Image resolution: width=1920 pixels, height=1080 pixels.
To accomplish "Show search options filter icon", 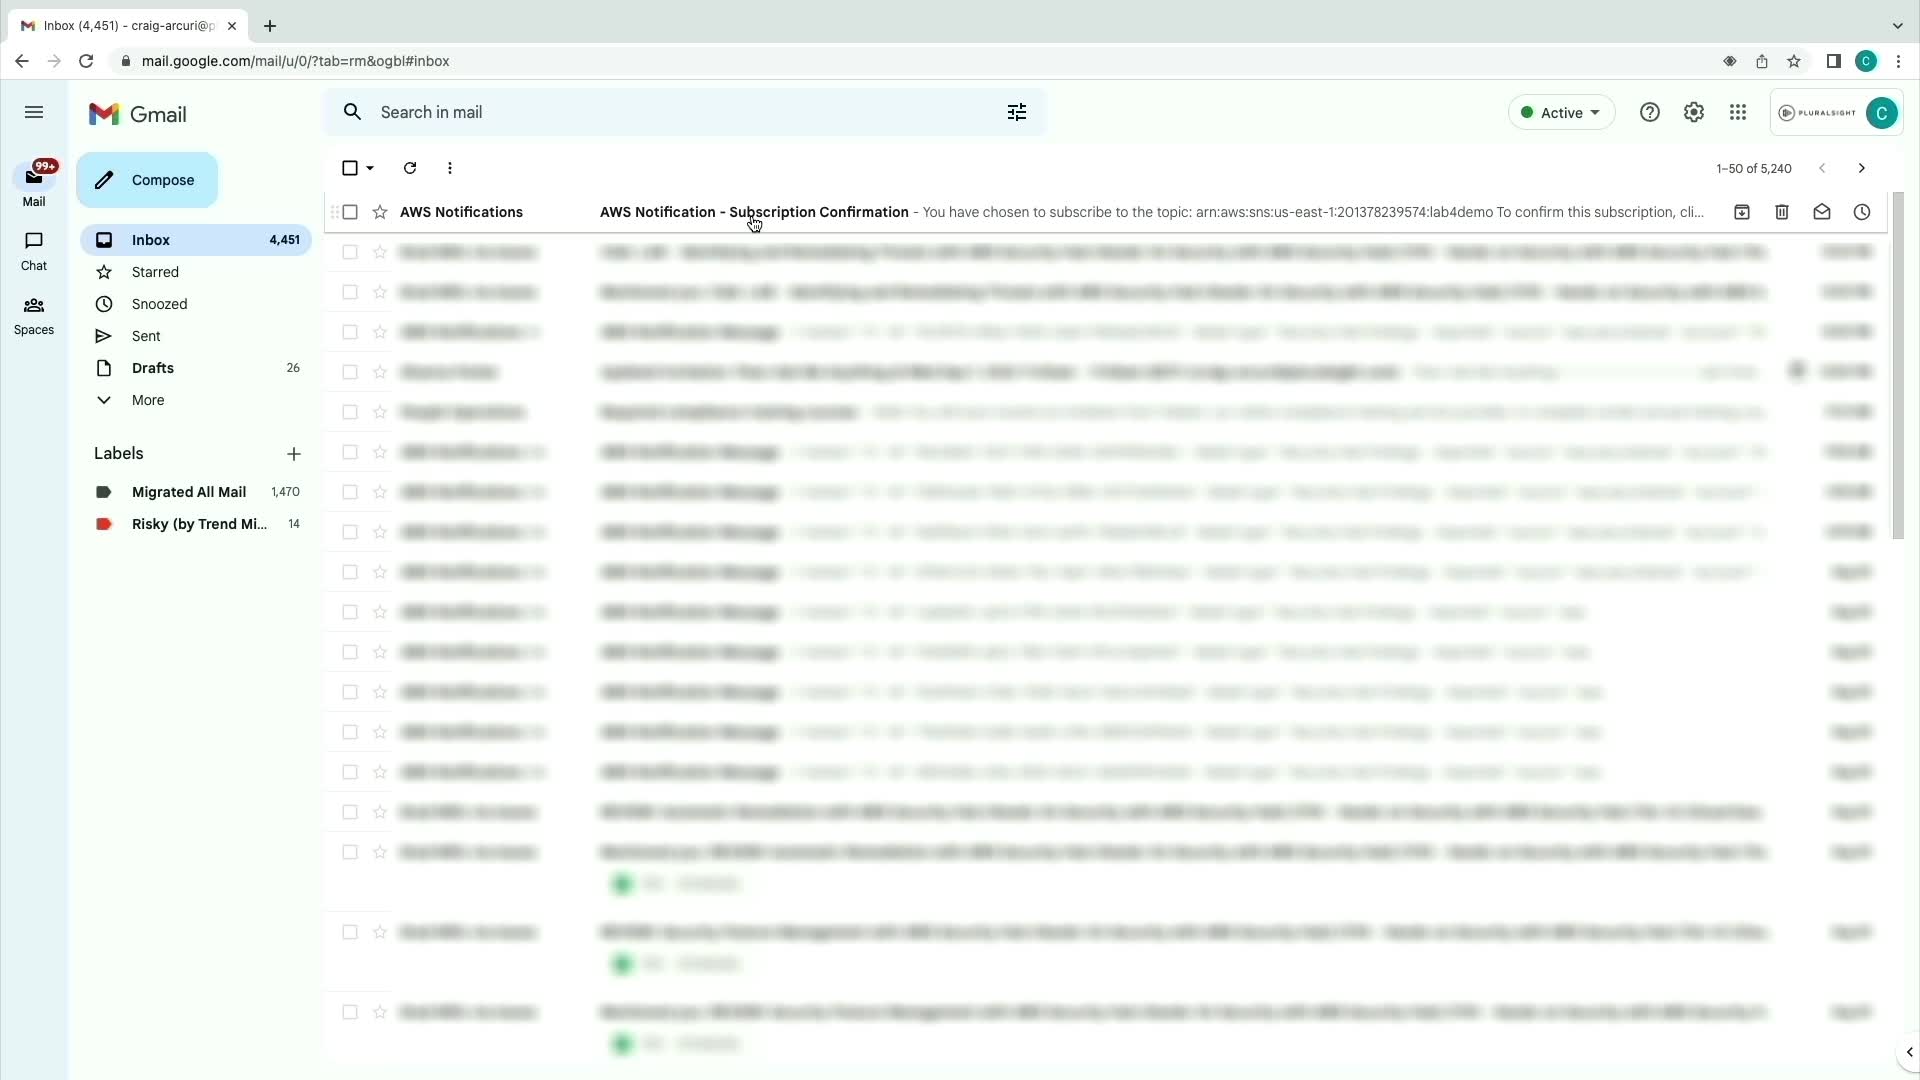I will coord(1016,113).
